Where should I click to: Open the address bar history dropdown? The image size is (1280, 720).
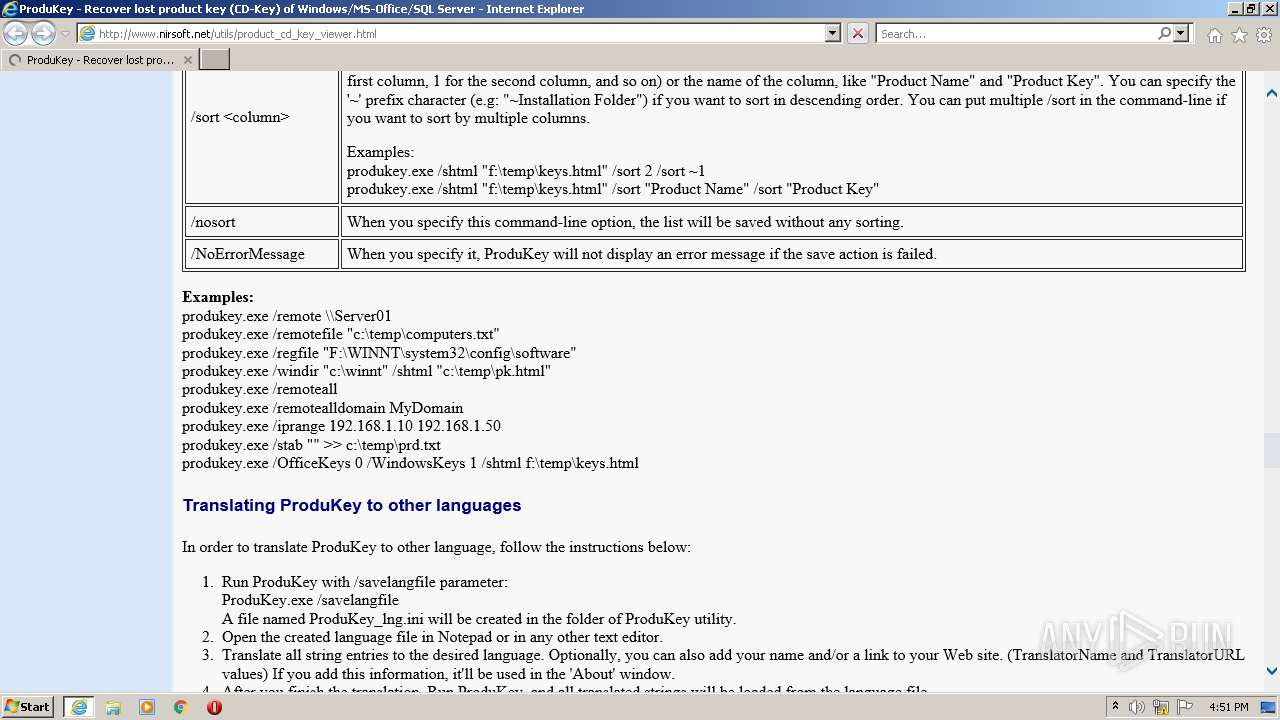click(x=832, y=33)
